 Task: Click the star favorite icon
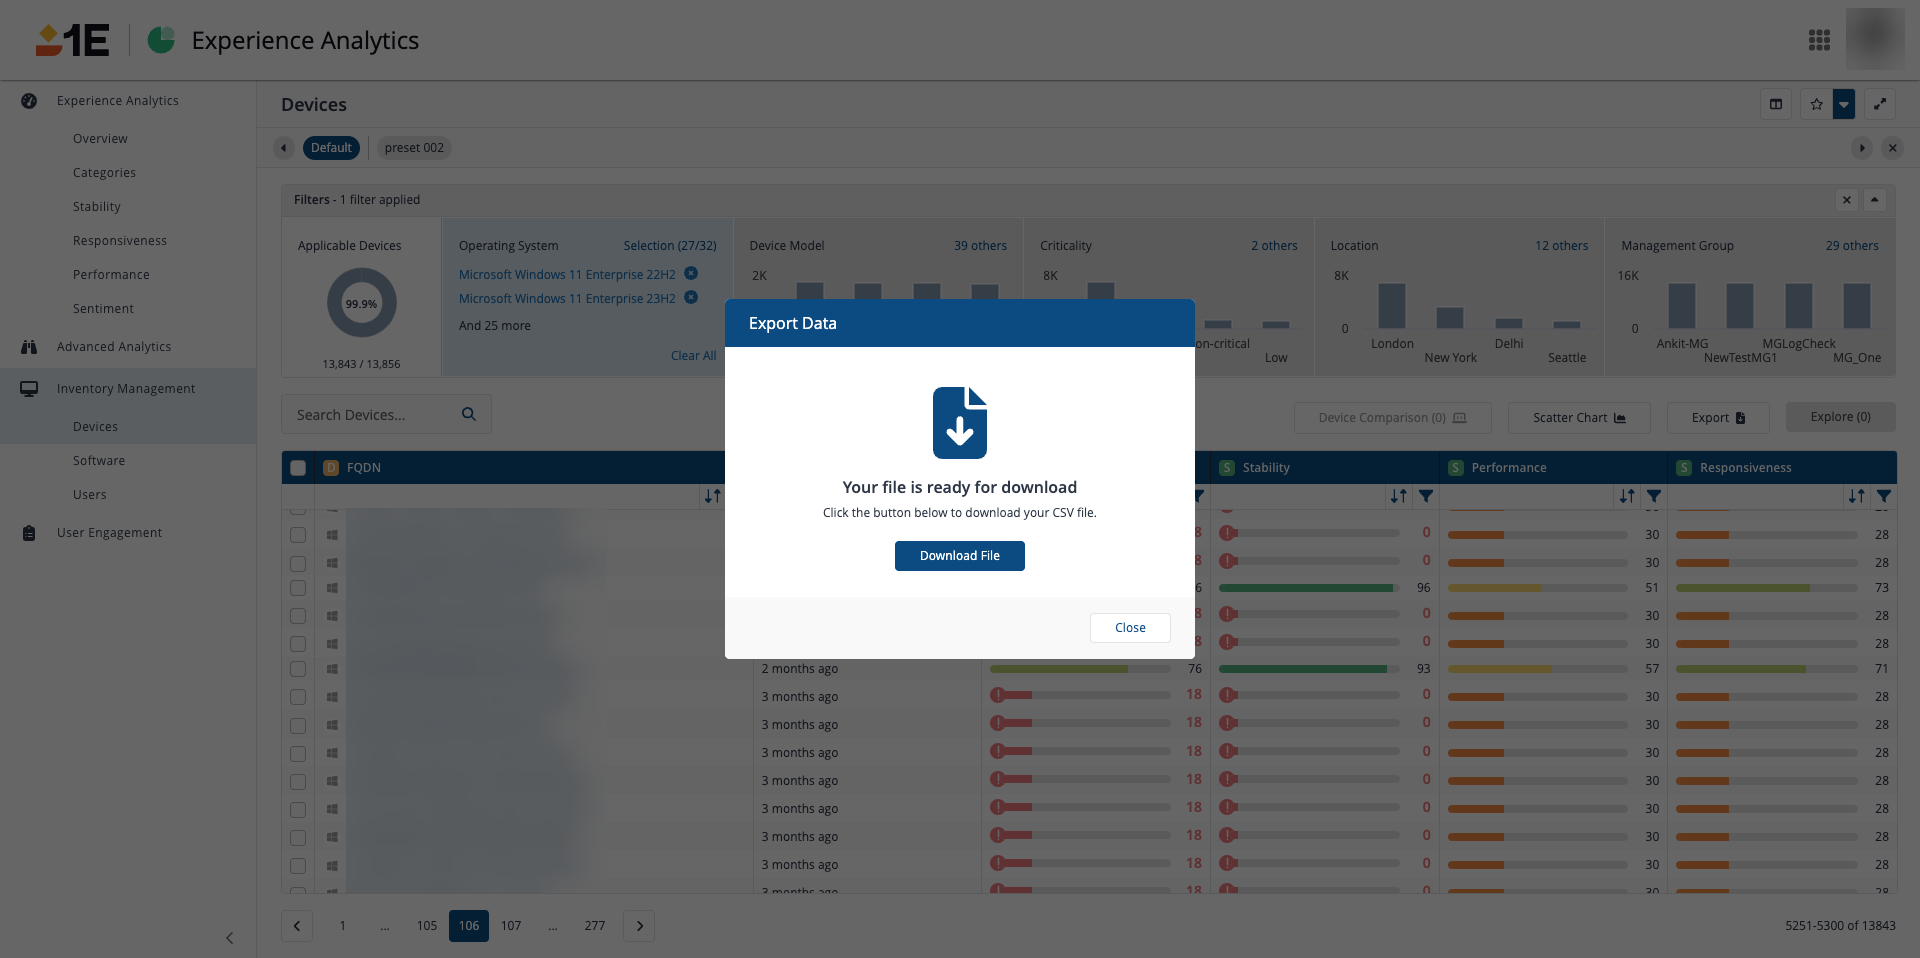[x=1816, y=104]
